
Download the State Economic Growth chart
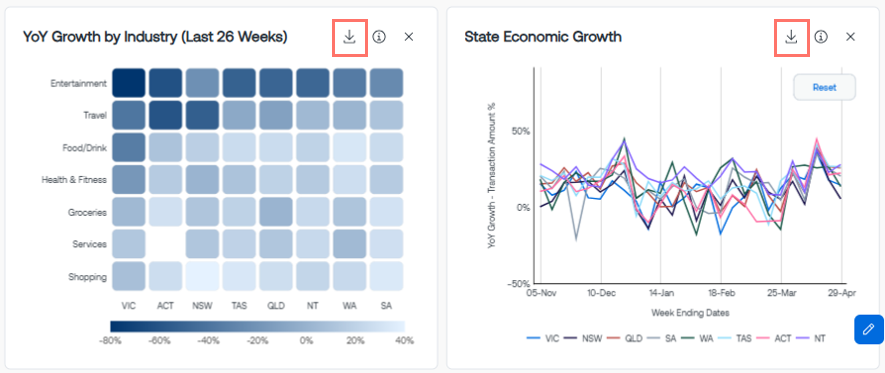pos(791,37)
